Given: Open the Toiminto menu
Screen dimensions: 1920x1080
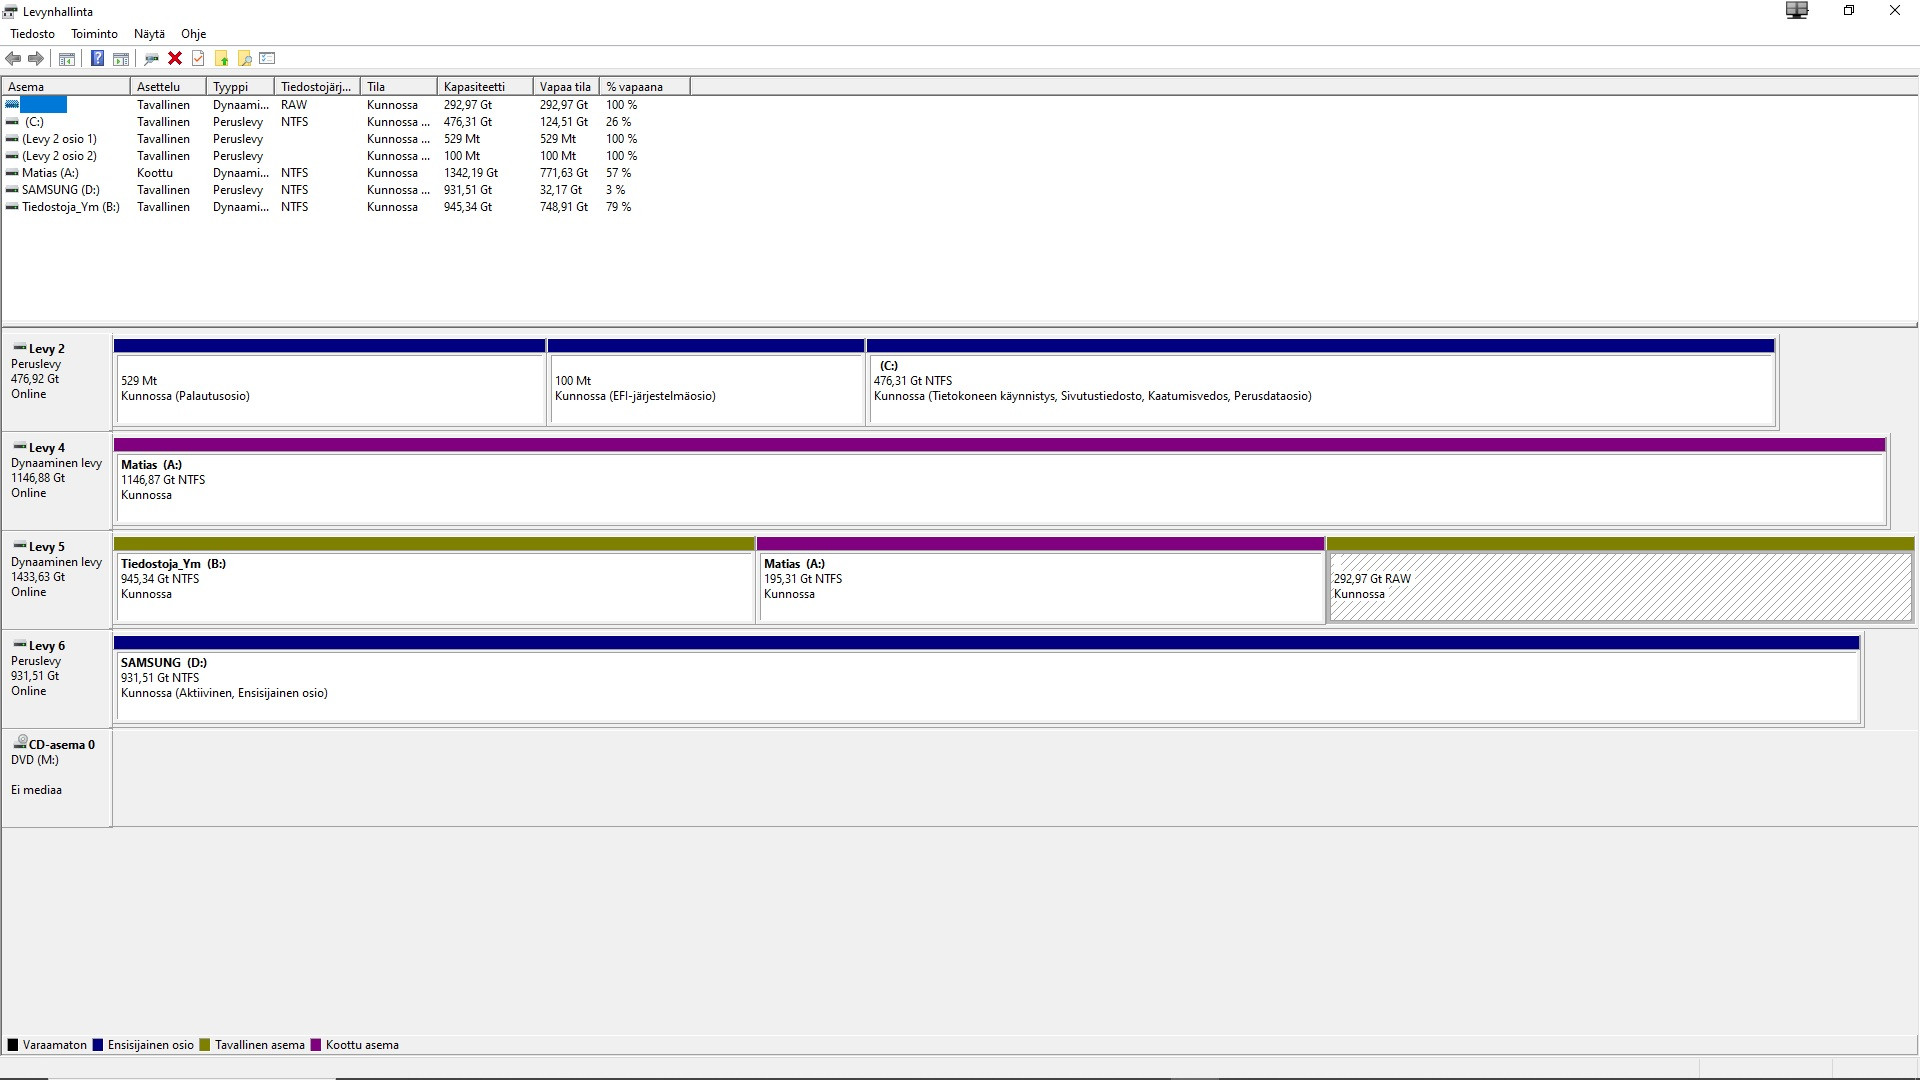Looking at the screenshot, I should [x=94, y=34].
